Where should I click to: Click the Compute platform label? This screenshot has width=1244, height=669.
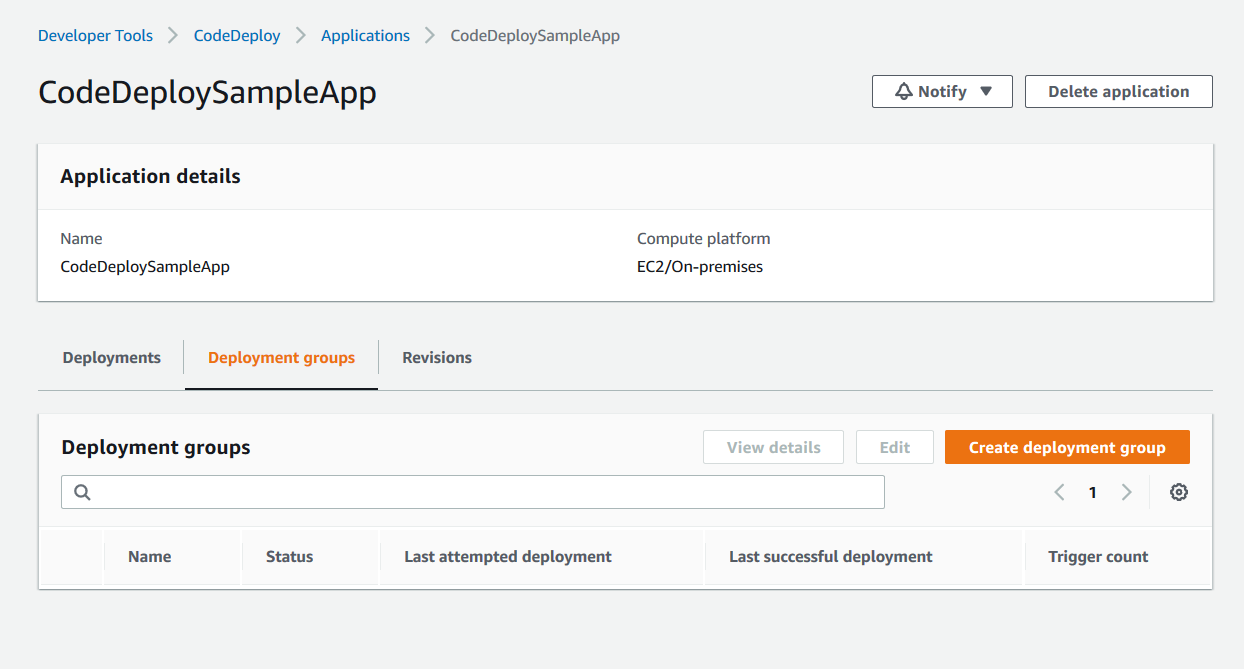[704, 238]
